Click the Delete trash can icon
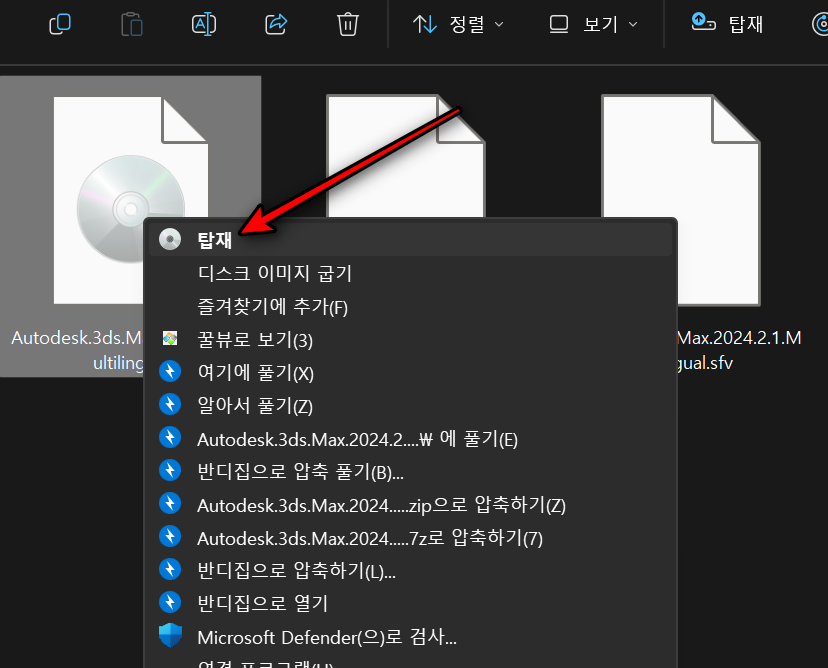 tap(347, 24)
